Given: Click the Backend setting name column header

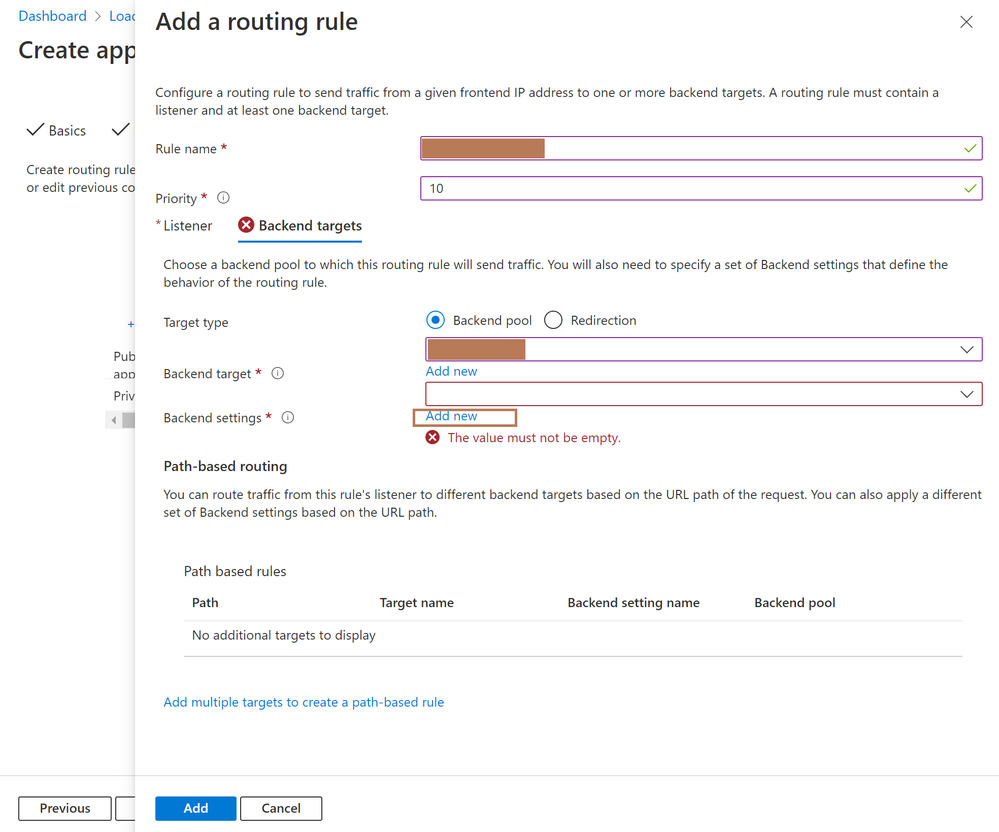Looking at the screenshot, I should pos(633,603).
